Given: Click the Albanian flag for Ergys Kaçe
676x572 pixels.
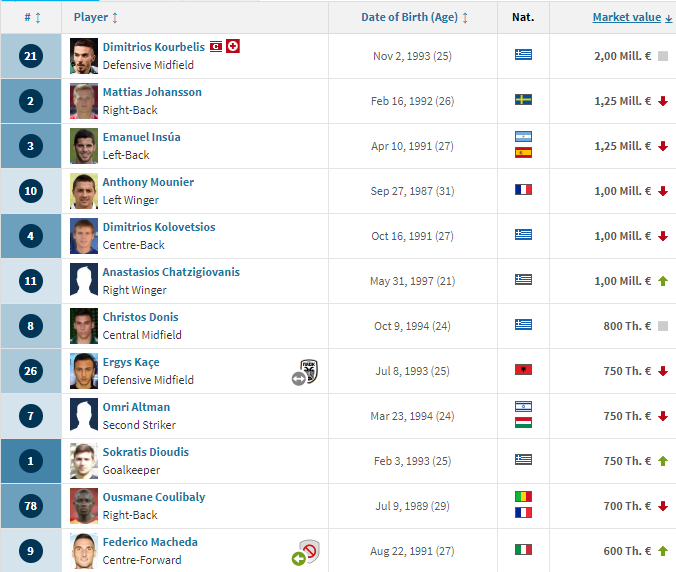Looking at the screenshot, I should click(523, 369).
